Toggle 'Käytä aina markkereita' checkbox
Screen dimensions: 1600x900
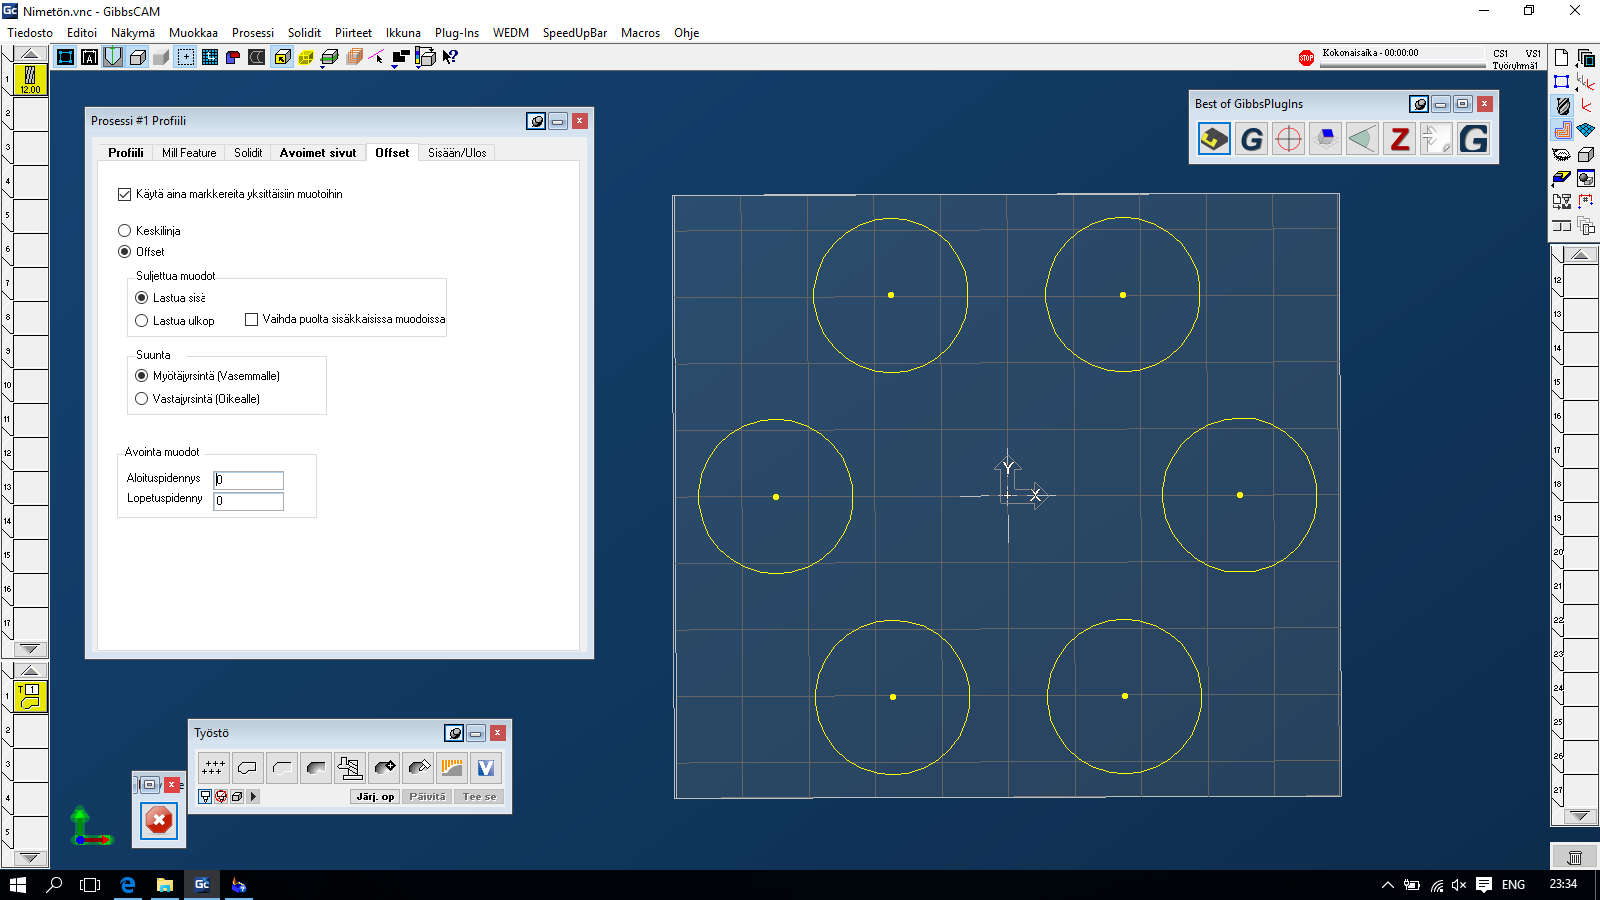[125, 194]
